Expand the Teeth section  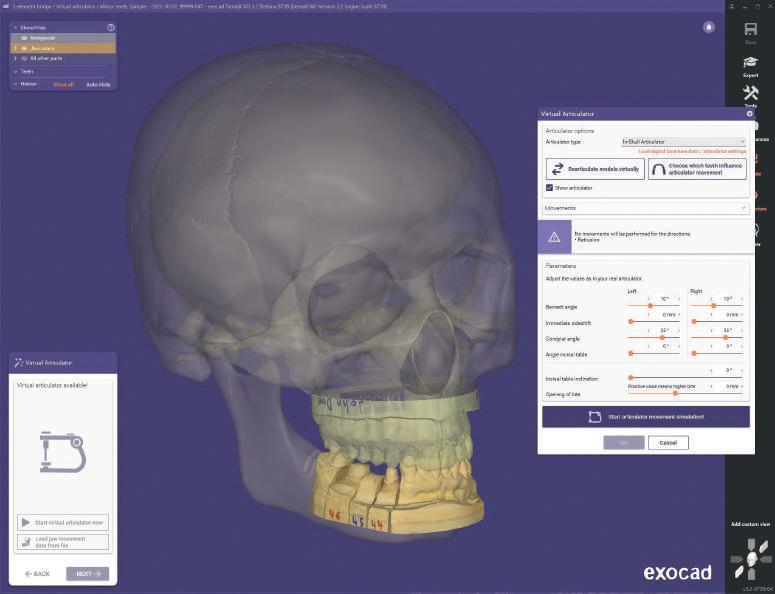15,72
